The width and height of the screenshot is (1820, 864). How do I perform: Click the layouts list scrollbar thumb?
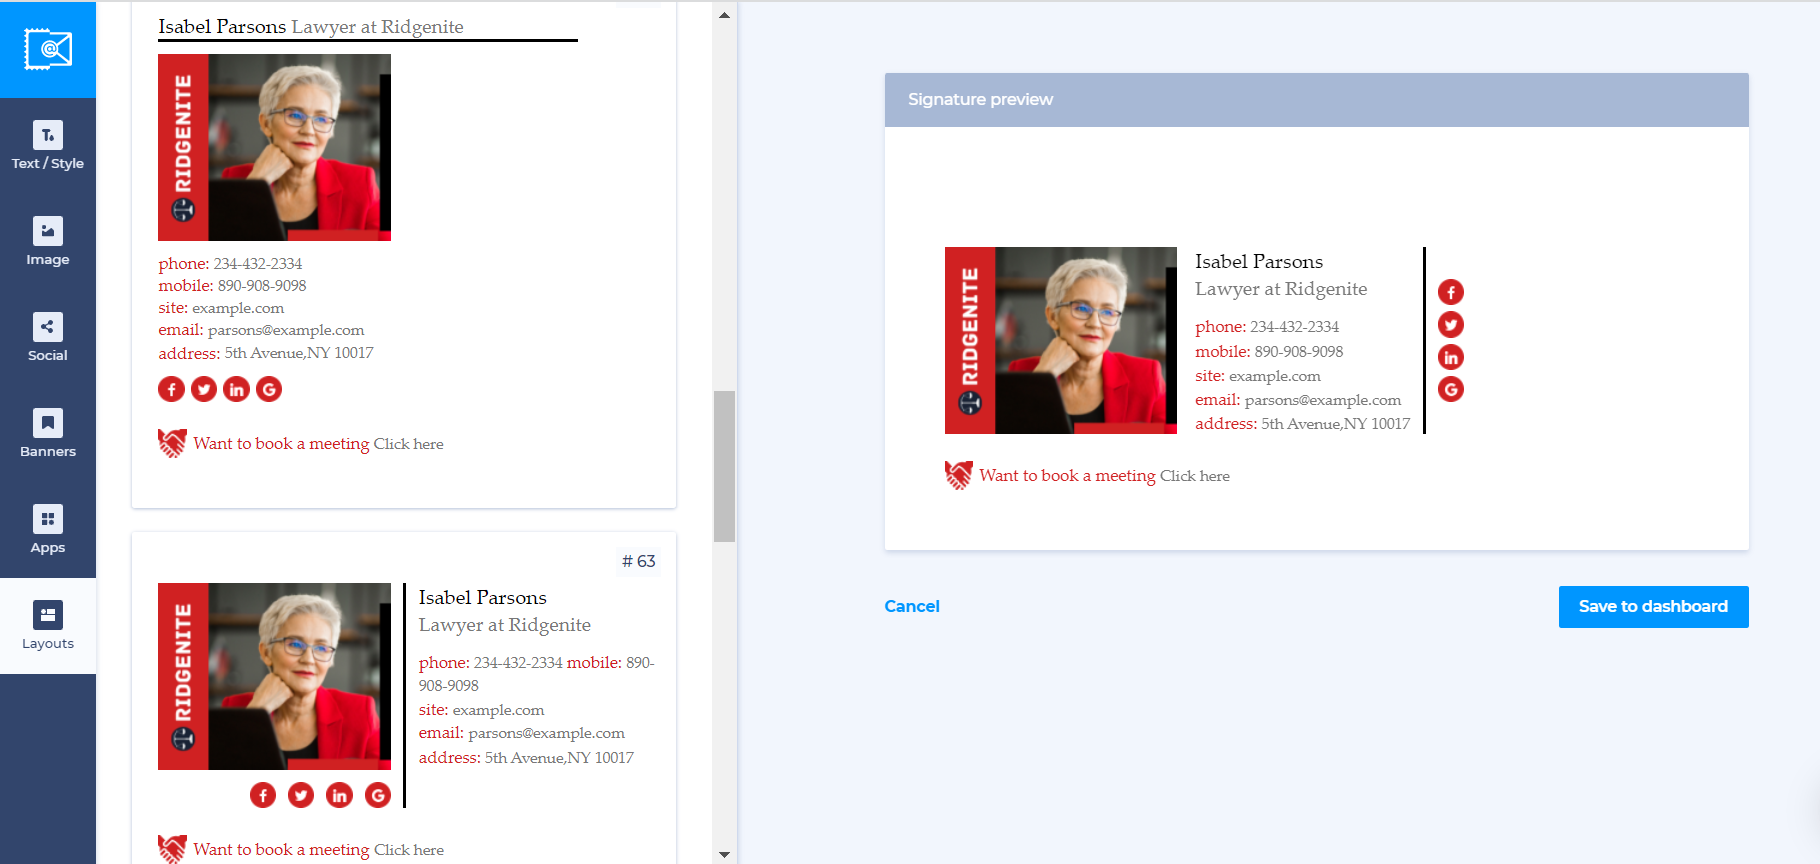coord(725,466)
